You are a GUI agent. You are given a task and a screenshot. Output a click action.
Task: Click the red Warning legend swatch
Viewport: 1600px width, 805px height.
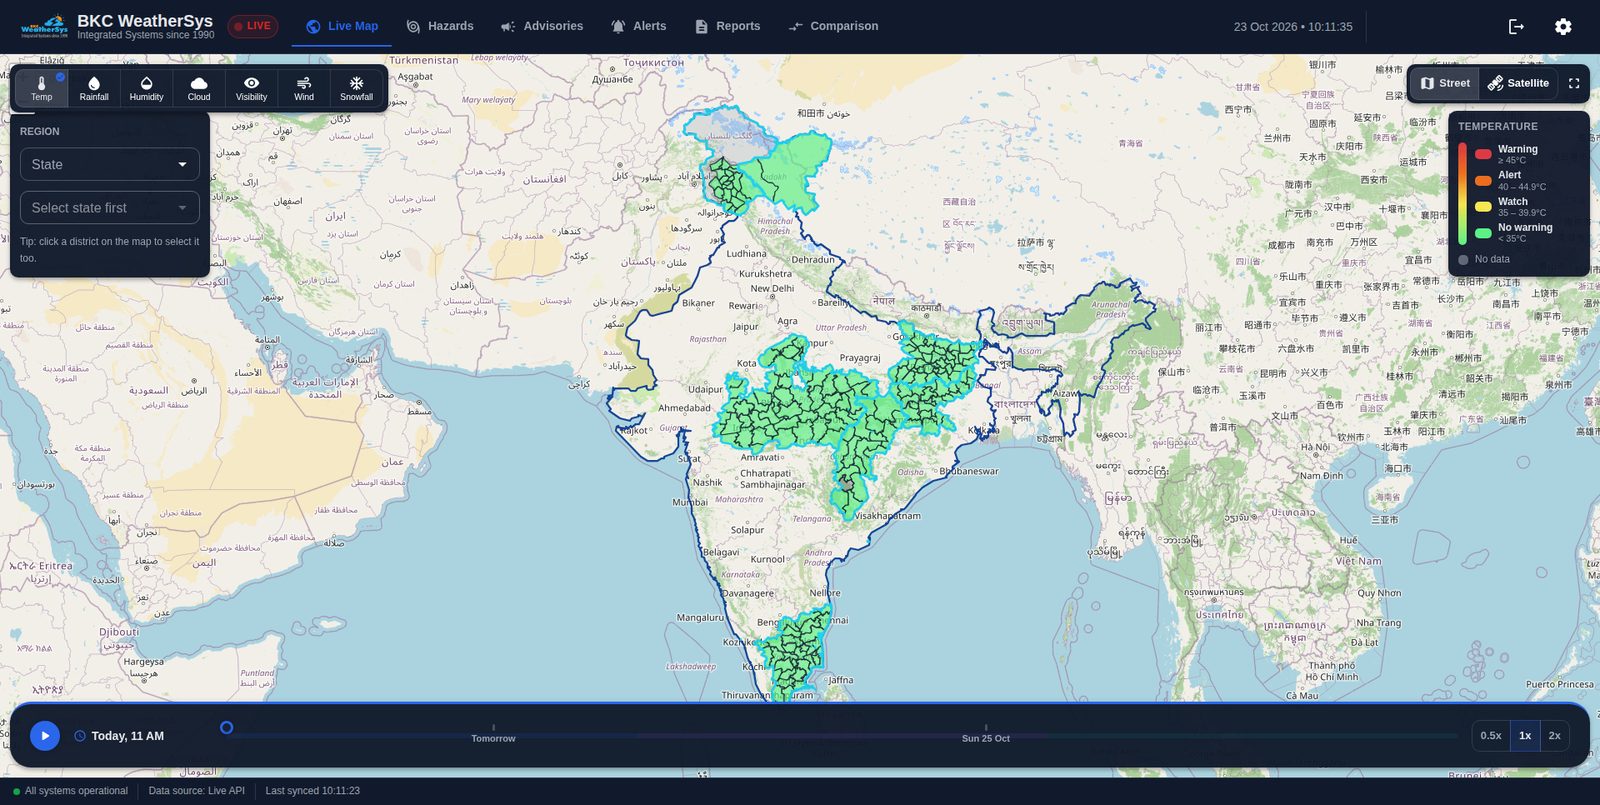(x=1483, y=154)
